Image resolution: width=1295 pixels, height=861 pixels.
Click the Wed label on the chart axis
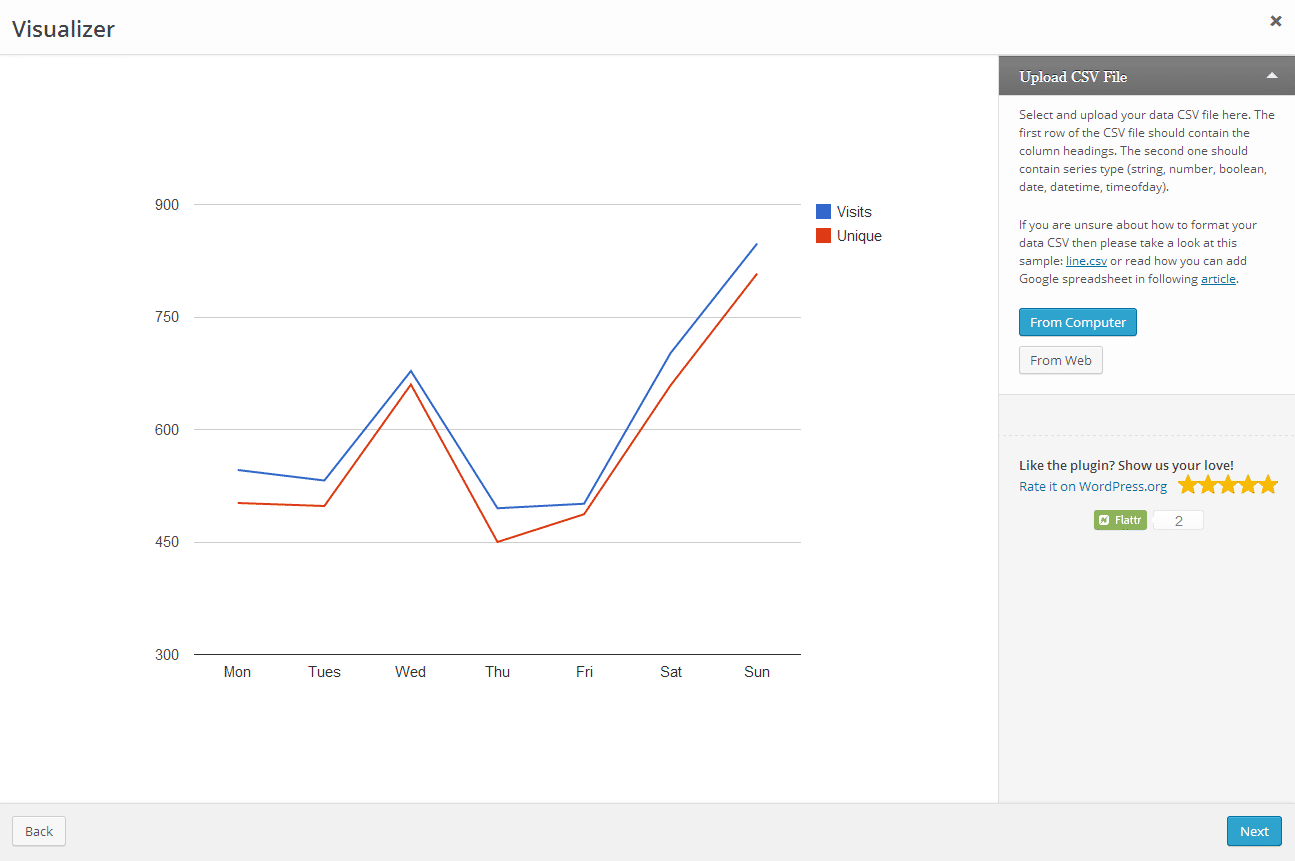click(410, 672)
